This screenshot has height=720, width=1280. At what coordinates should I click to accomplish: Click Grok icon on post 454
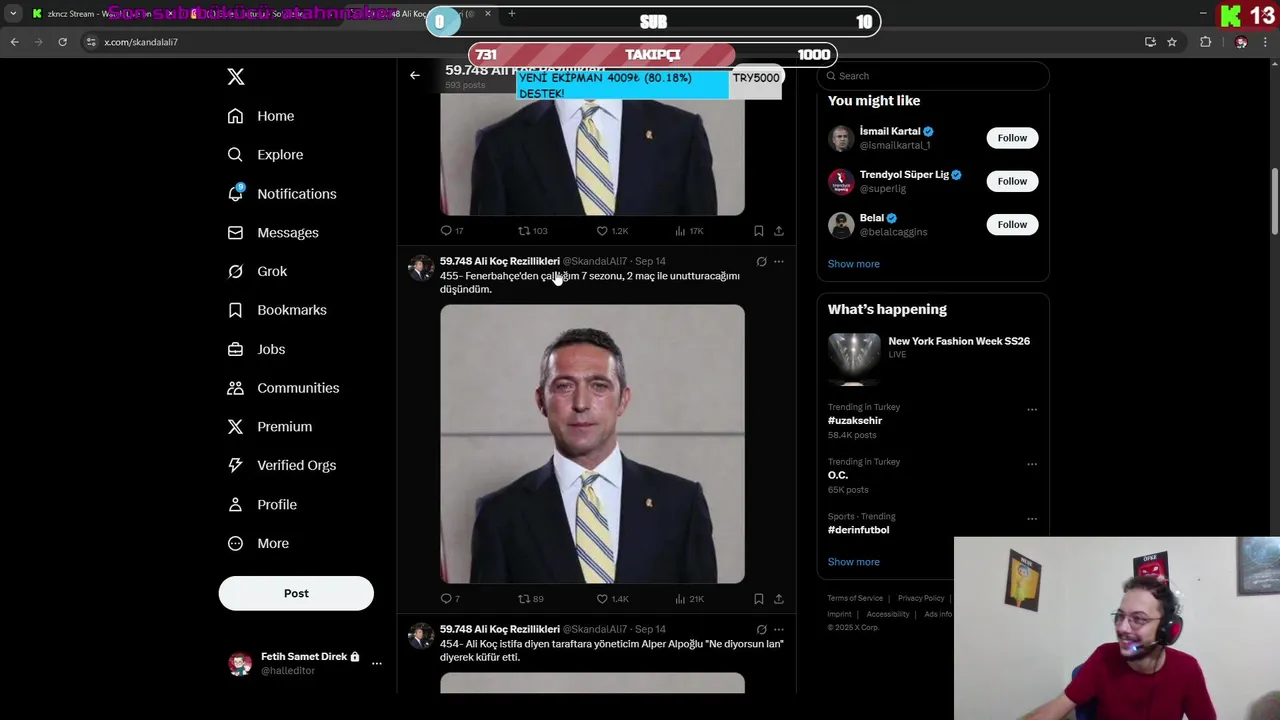pyautogui.click(x=761, y=630)
